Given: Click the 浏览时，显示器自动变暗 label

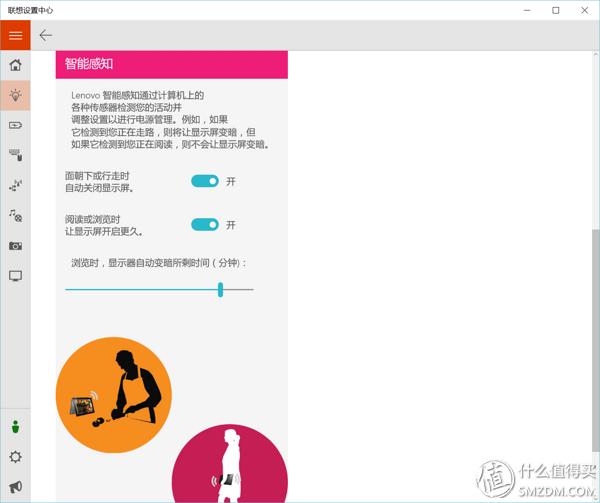Looking at the screenshot, I should tap(159, 263).
